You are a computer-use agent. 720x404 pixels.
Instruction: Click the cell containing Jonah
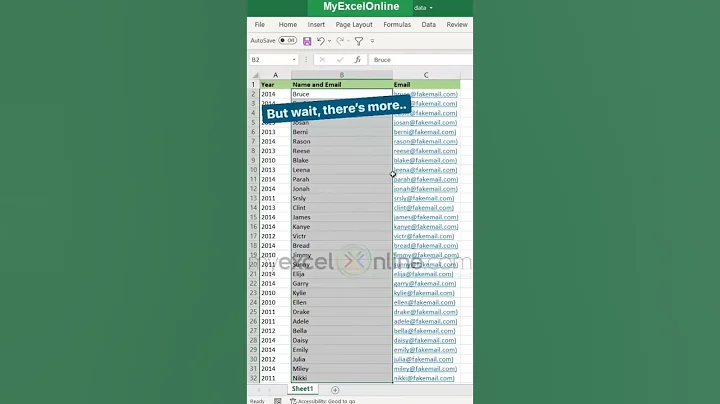click(x=342, y=189)
